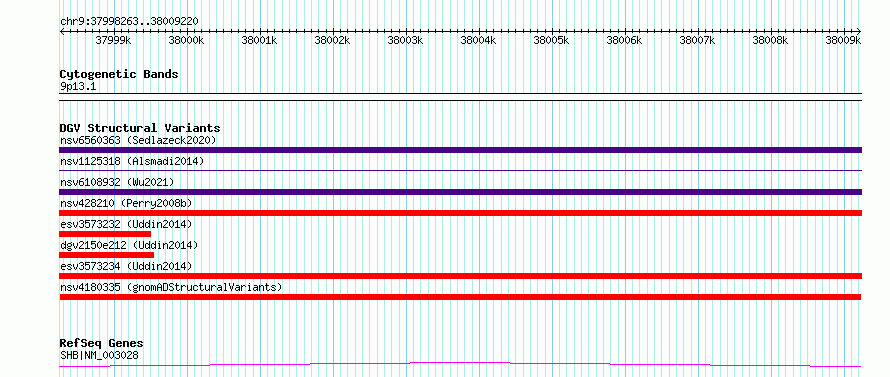This screenshot has width=890, height=377.
Task: Open variant nsv1125318 (Alsmadi2014) label
Action: (x=132, y=161)
